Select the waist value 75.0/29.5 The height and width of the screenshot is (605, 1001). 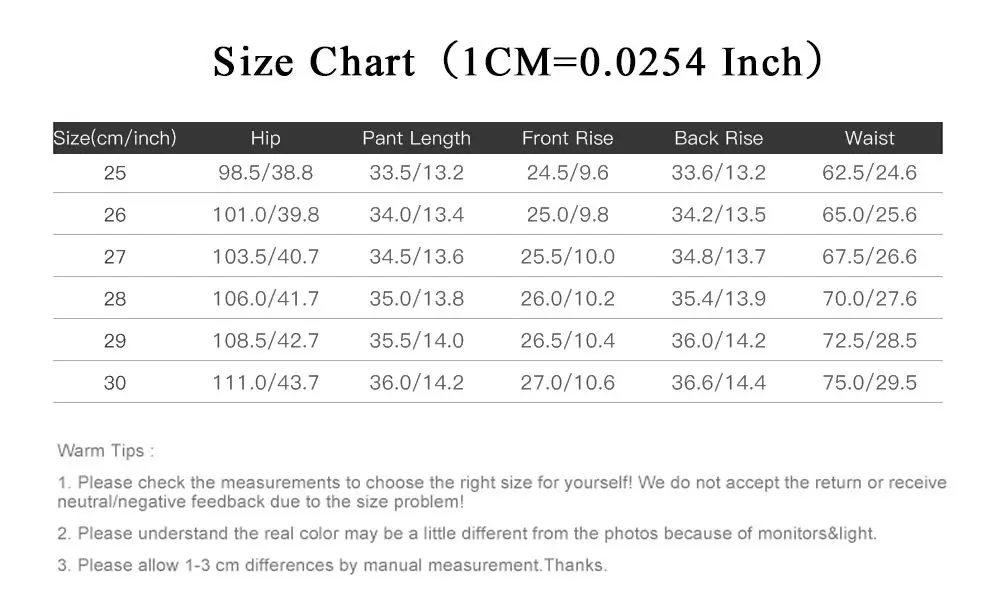[x=869, y=383]
